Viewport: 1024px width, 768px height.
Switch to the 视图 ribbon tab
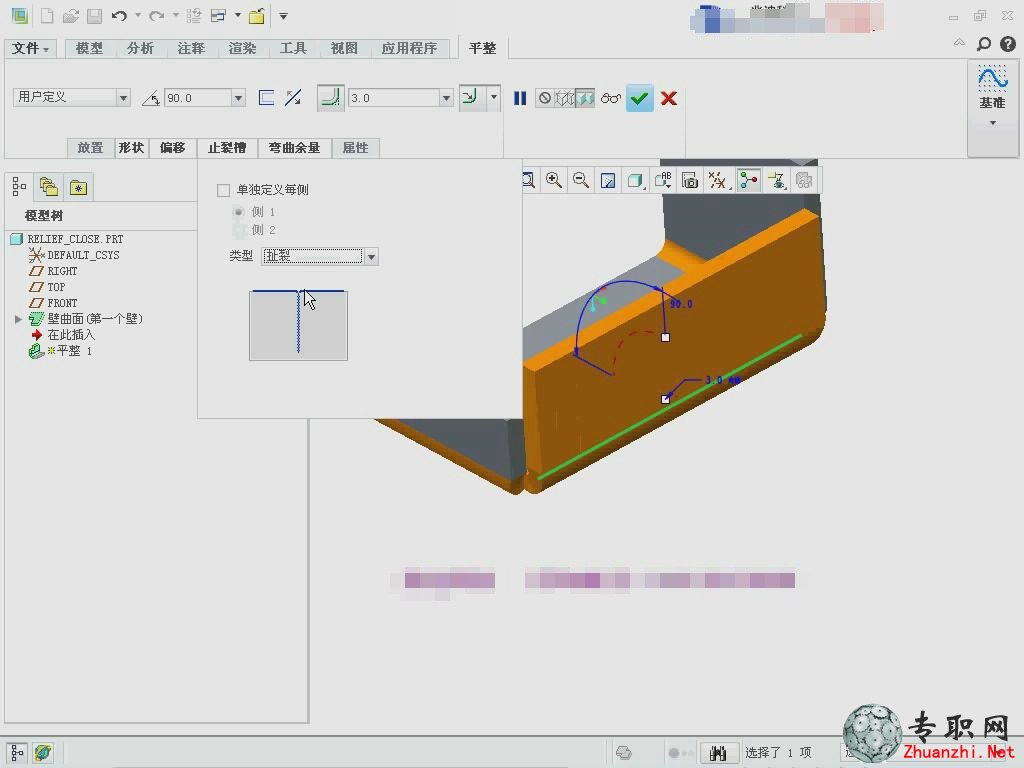coord(344,48)
